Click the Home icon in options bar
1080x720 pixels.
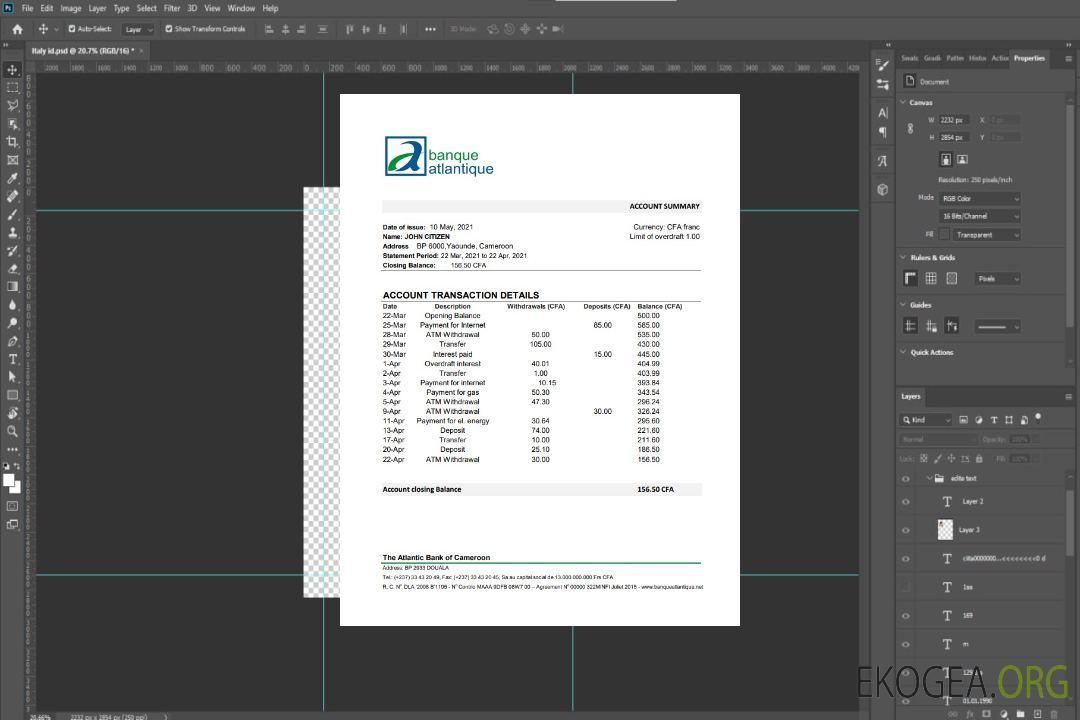point(17,29)
